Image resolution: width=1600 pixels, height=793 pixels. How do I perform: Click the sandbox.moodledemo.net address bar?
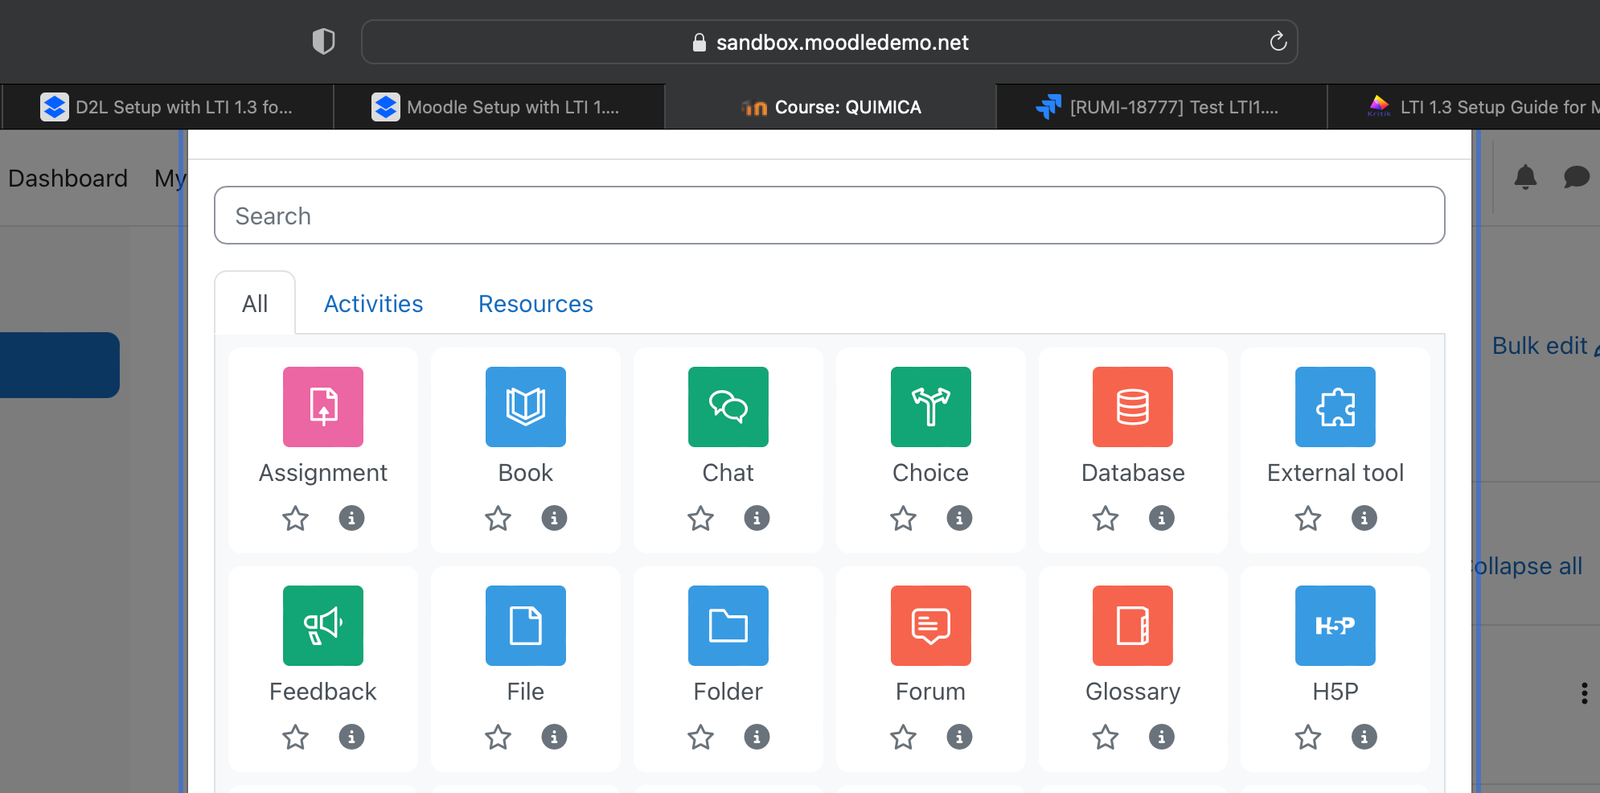coord(829,42)
